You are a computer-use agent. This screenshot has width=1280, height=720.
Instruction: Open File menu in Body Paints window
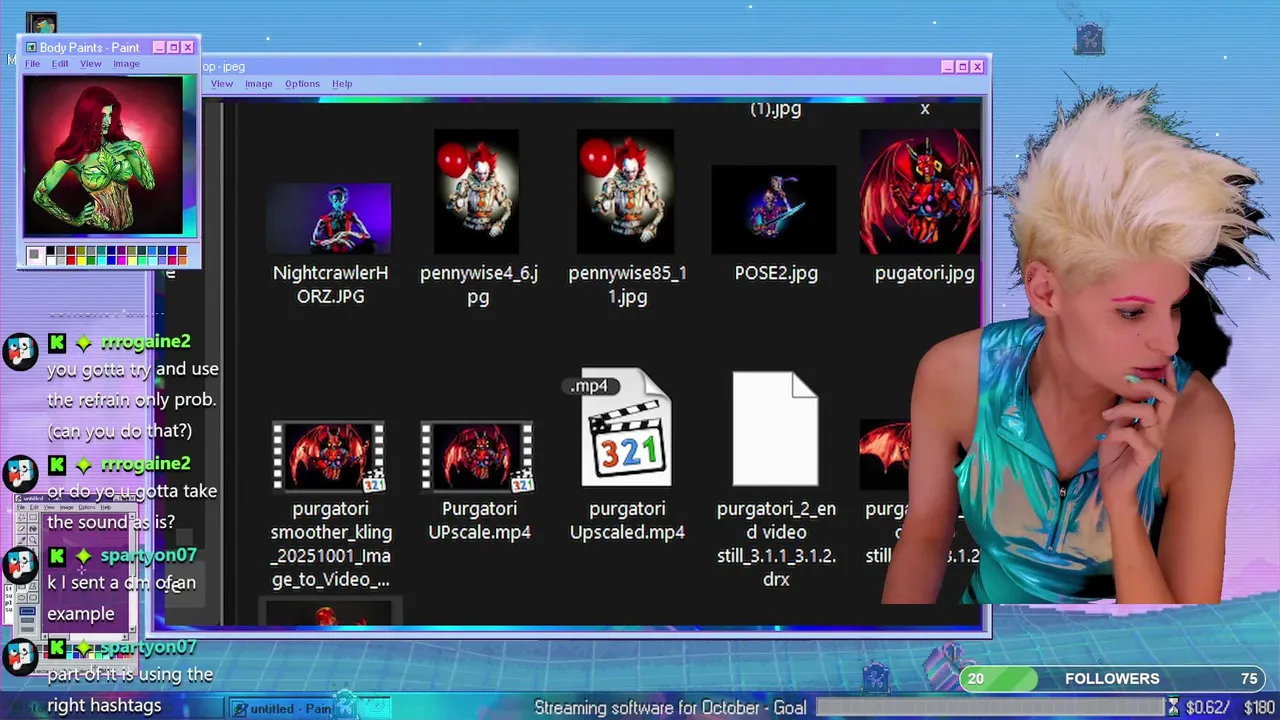click(32, 64)
